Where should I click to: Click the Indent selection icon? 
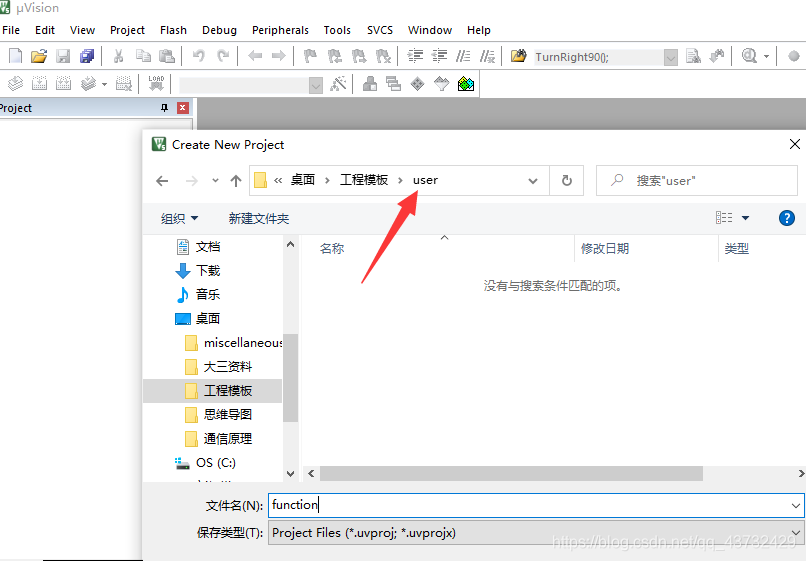[x=415, y=56]
